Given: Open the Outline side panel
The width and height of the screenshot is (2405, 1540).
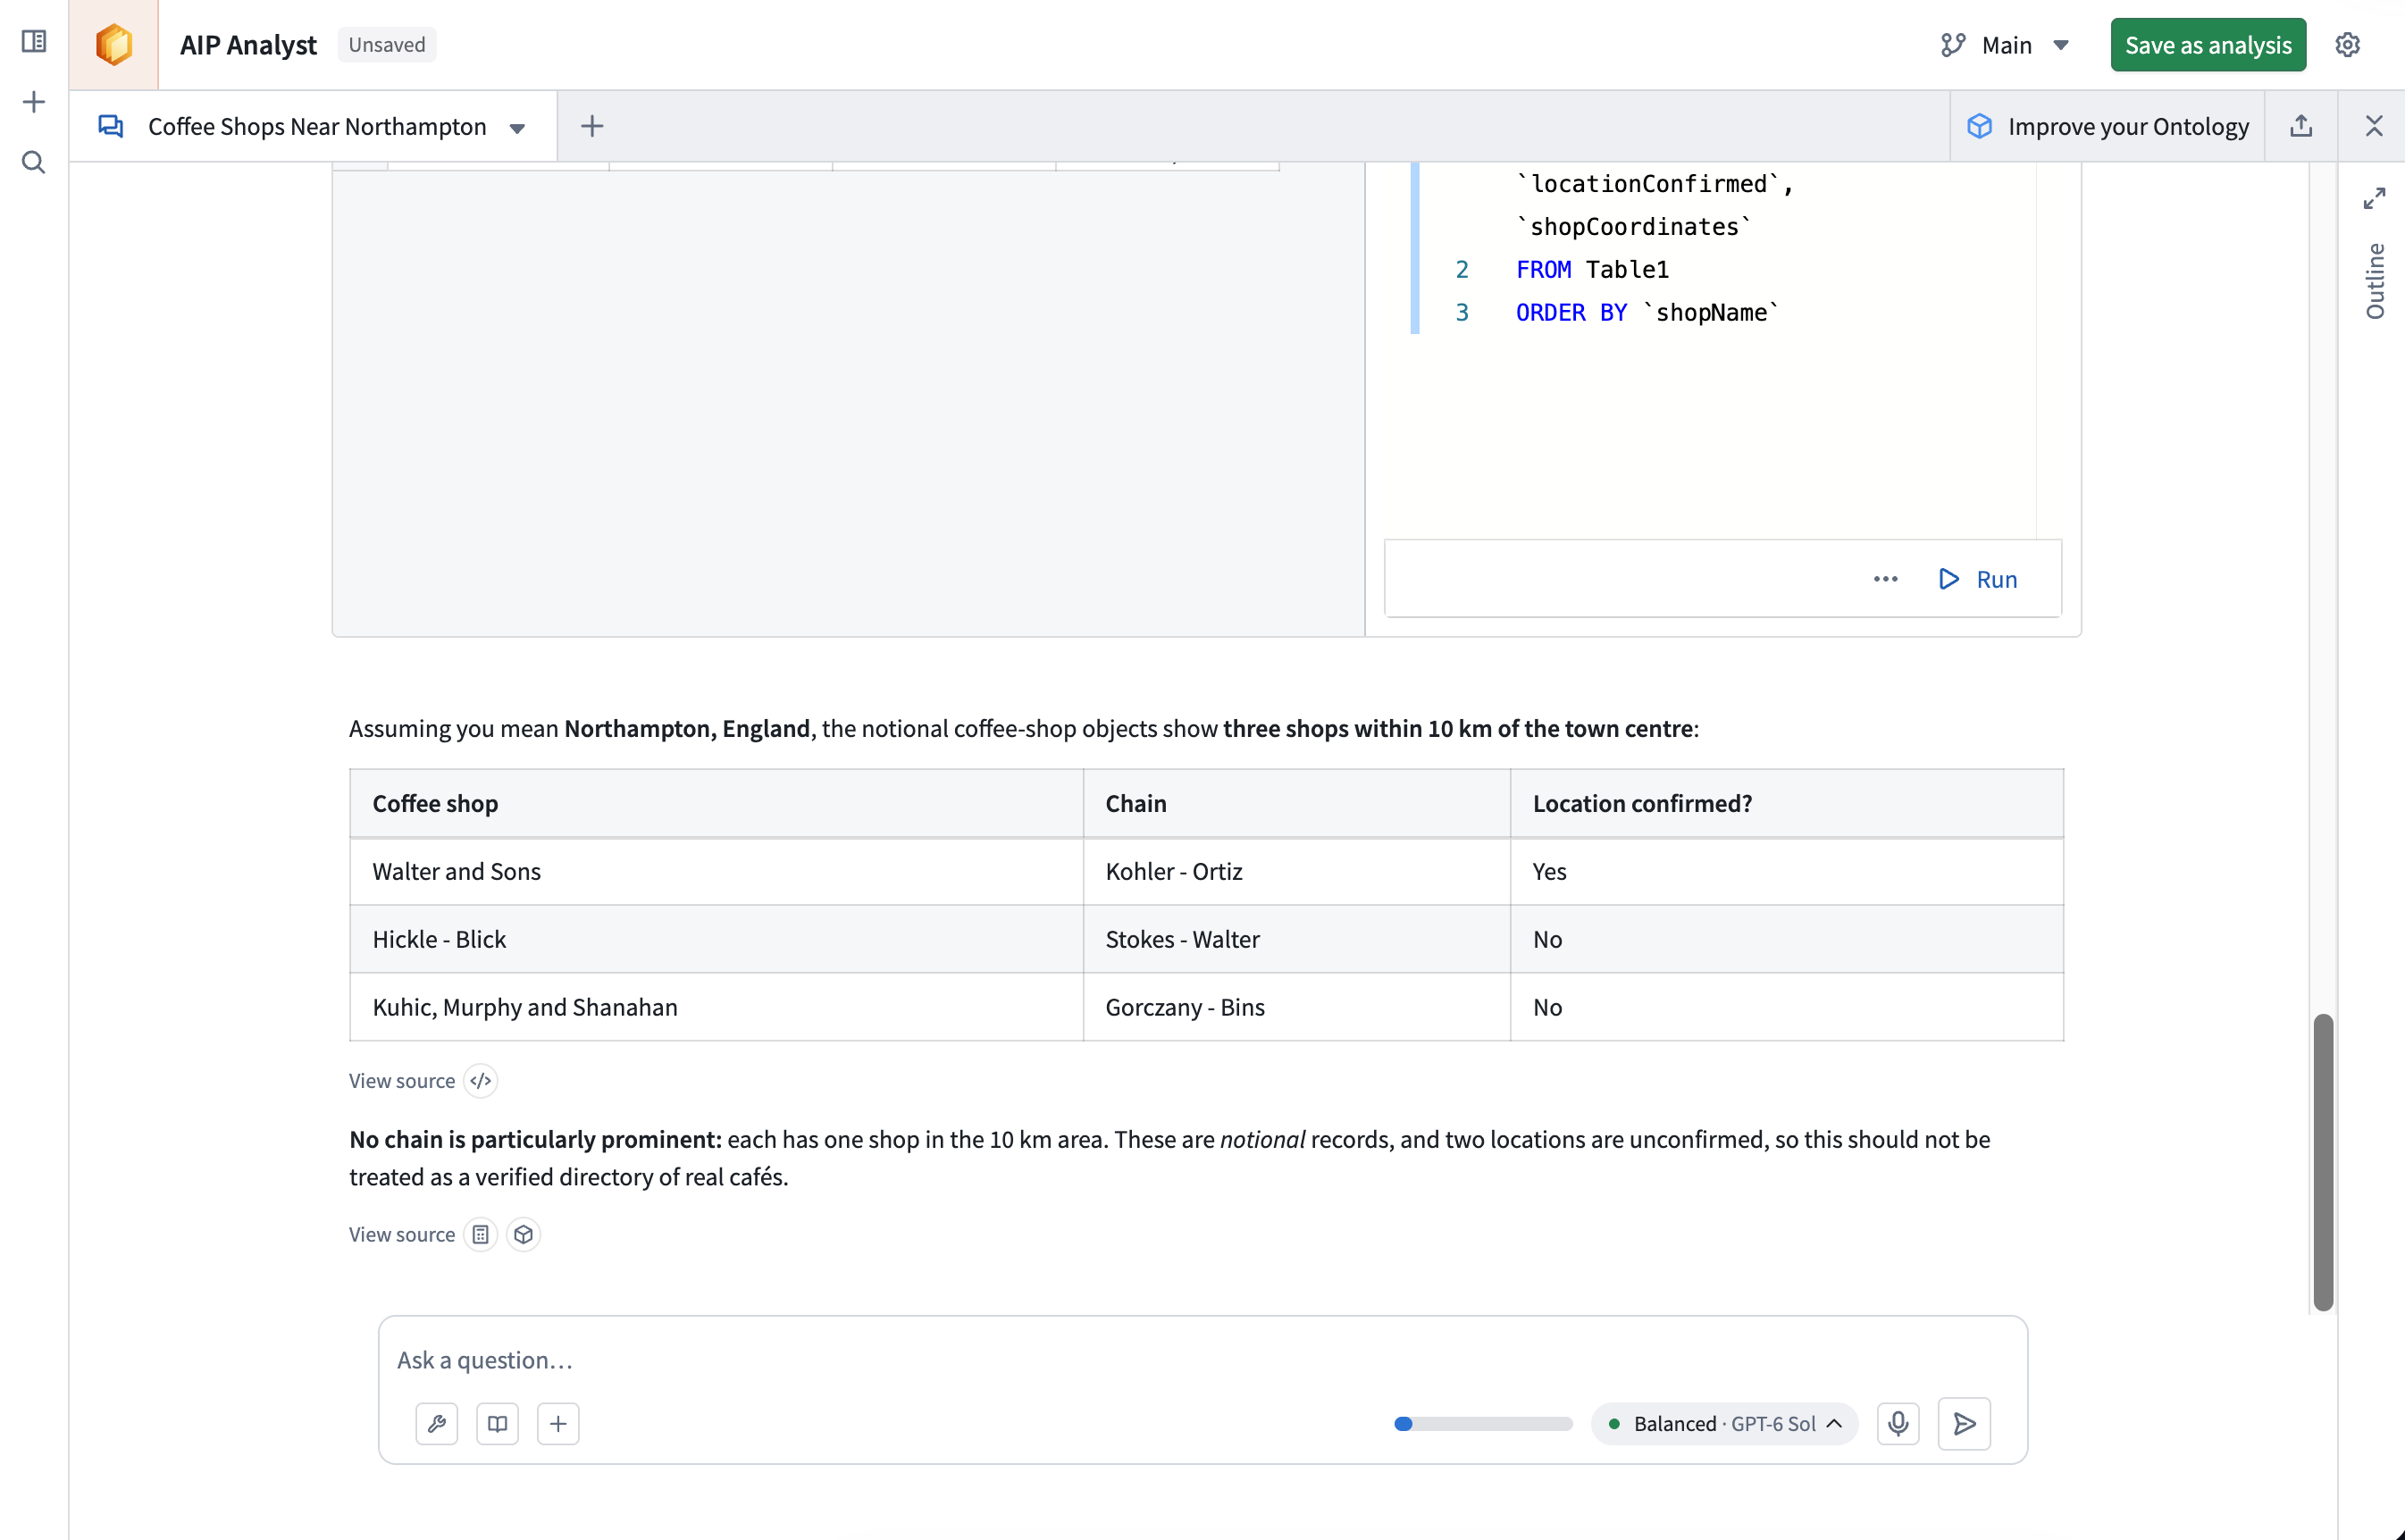Looking at the screenshot, I should pyautogui.click(x=2375, y=281).
